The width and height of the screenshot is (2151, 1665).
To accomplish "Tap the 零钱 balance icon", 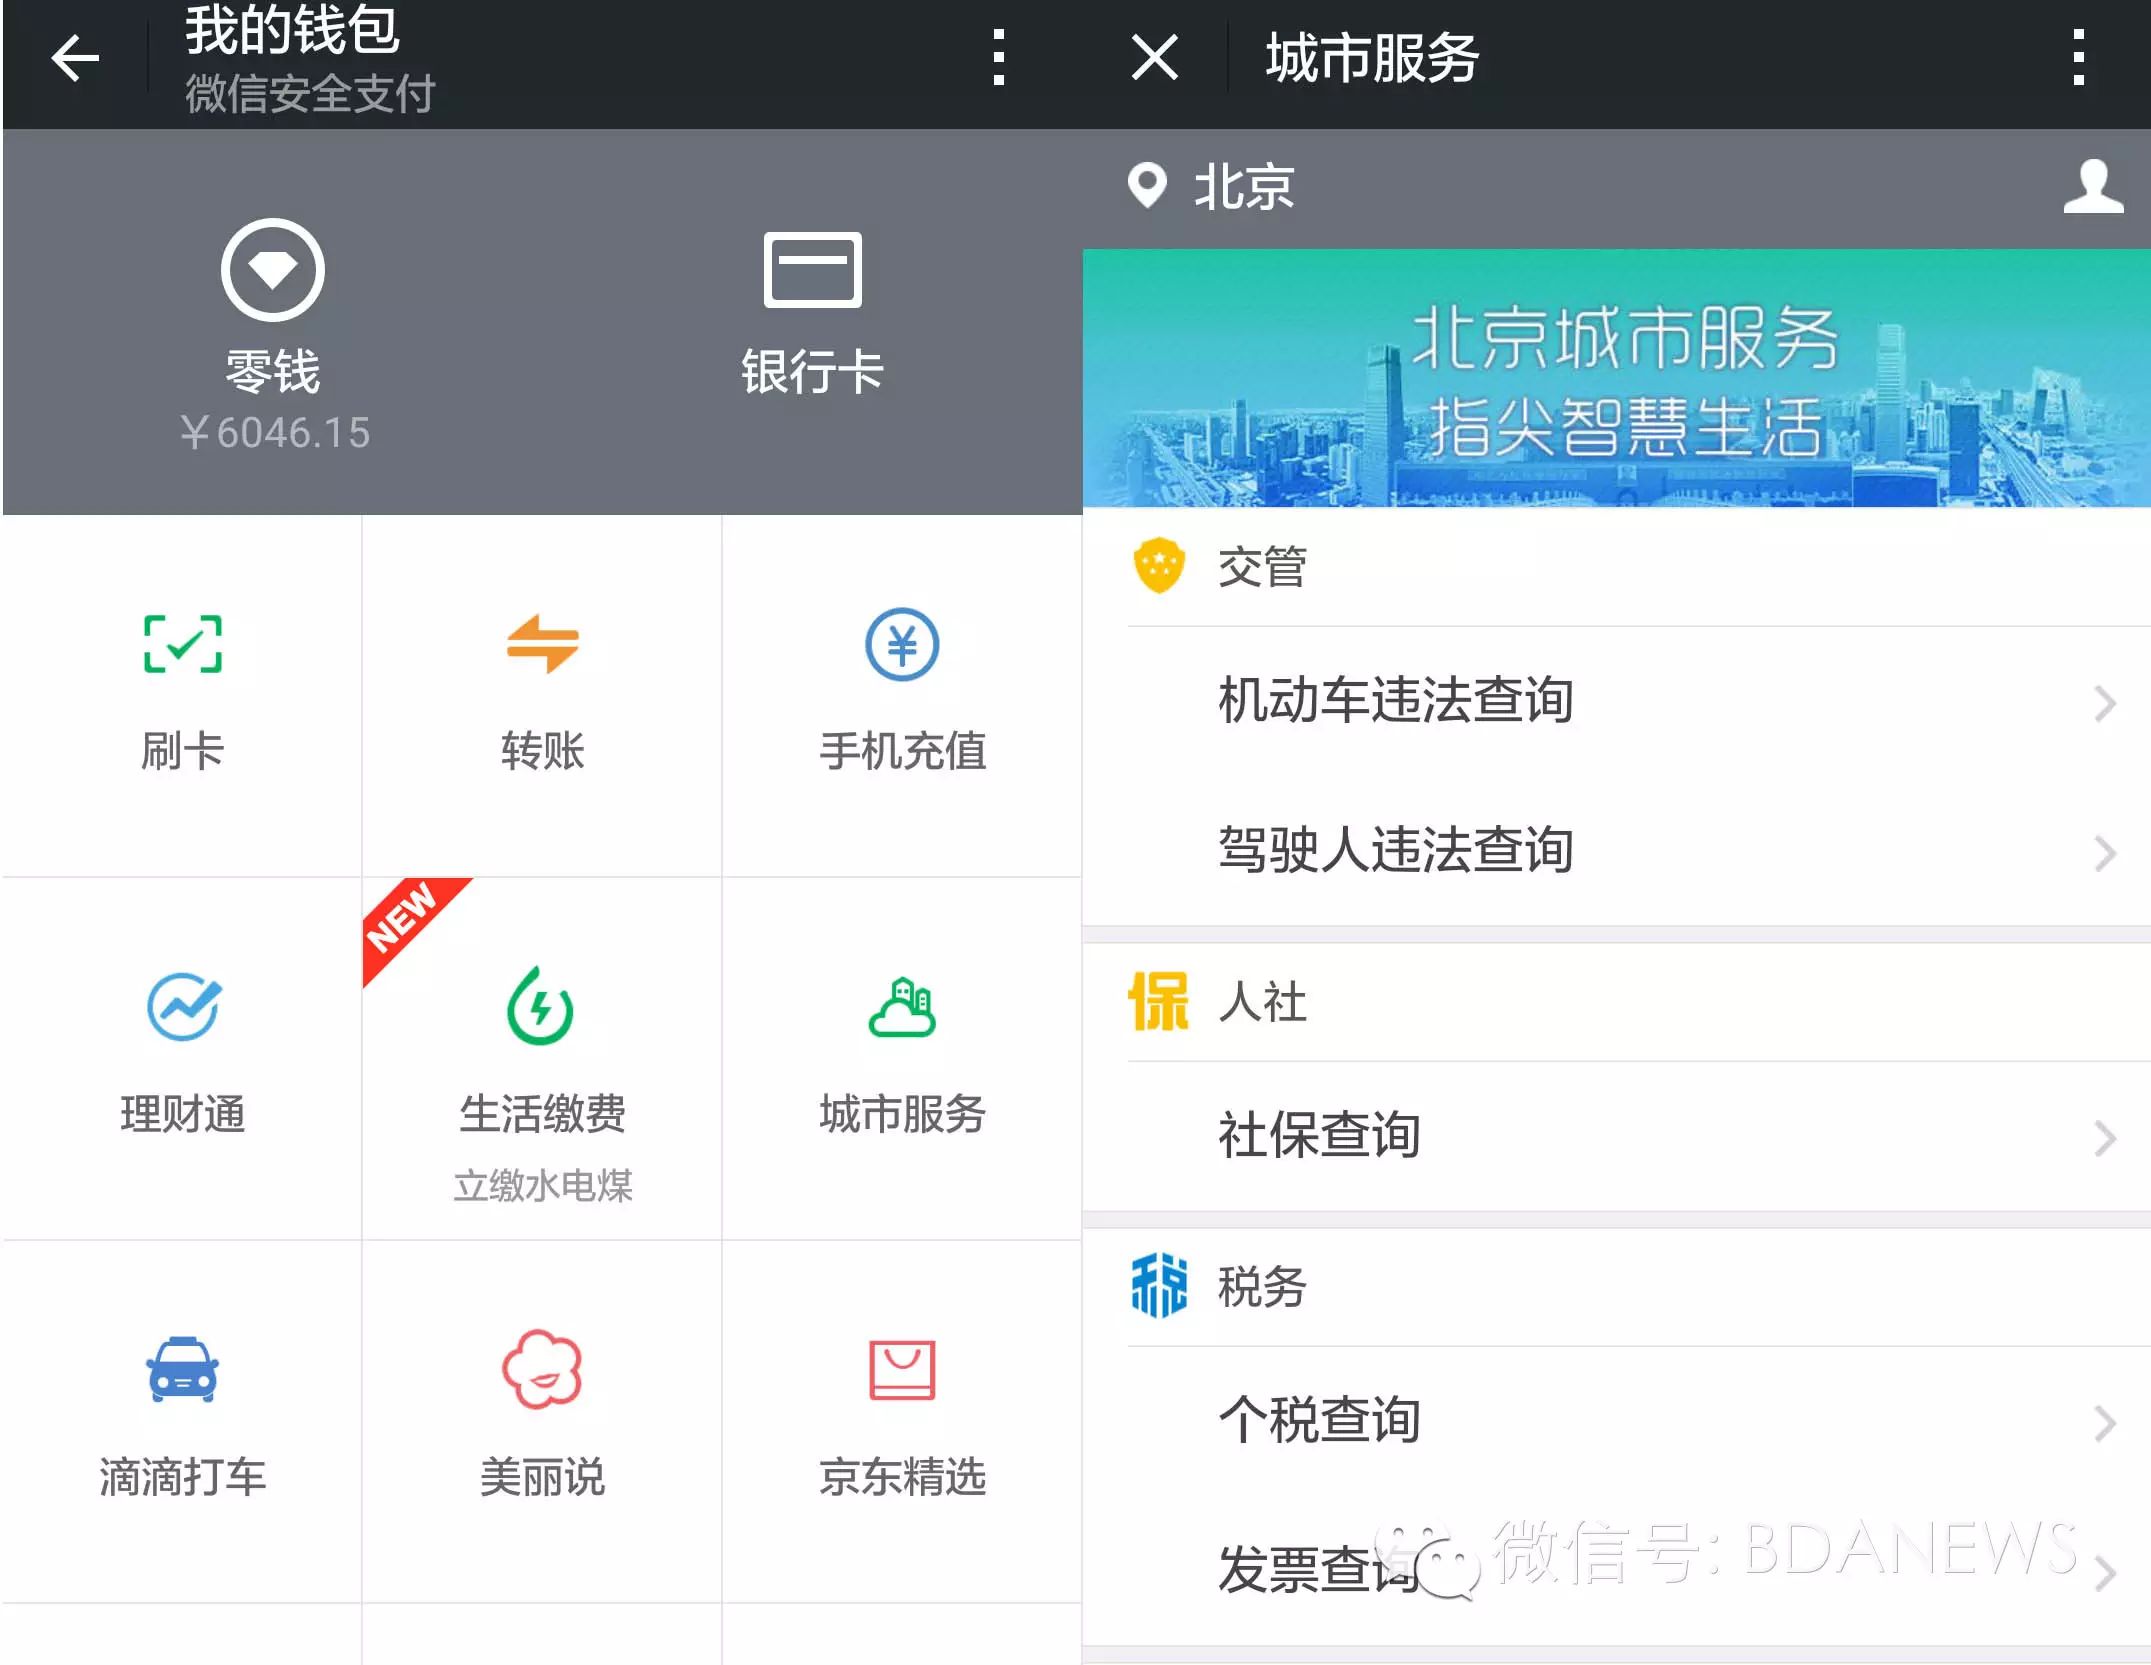I will (273, 270).
